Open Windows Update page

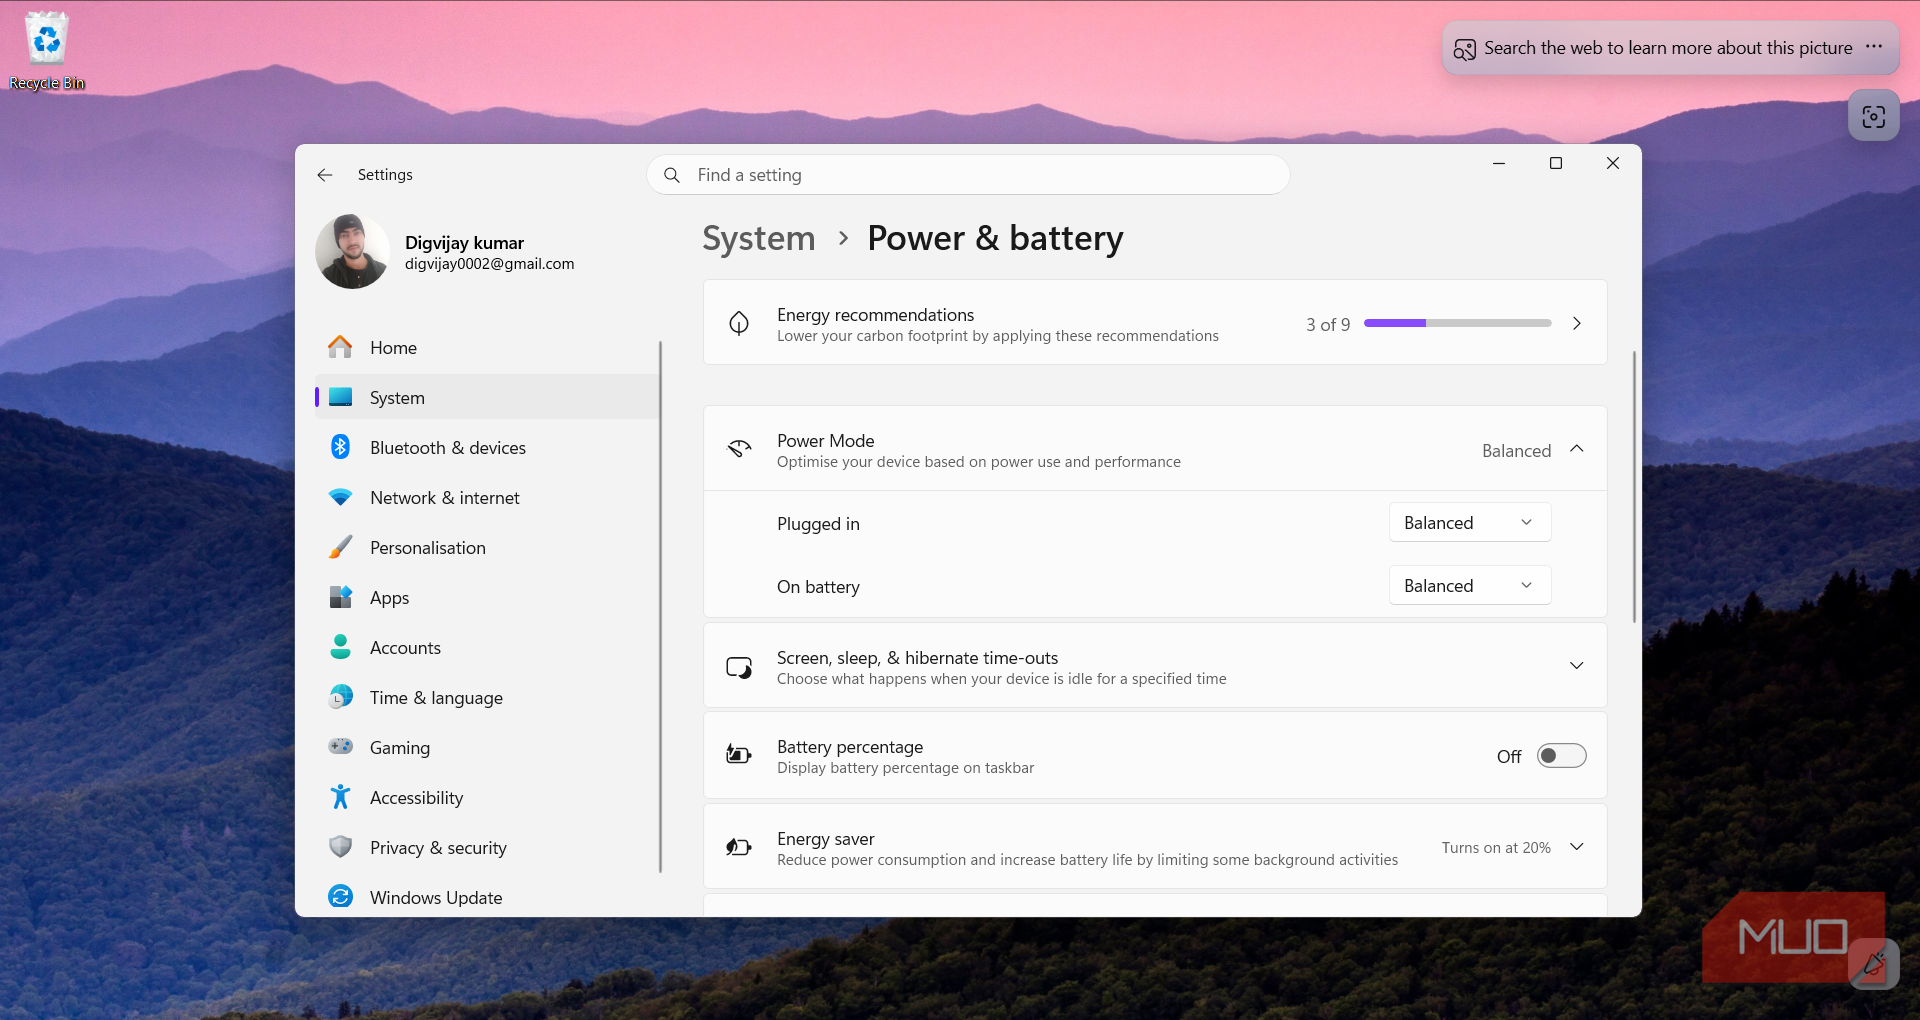pos(487,897)
